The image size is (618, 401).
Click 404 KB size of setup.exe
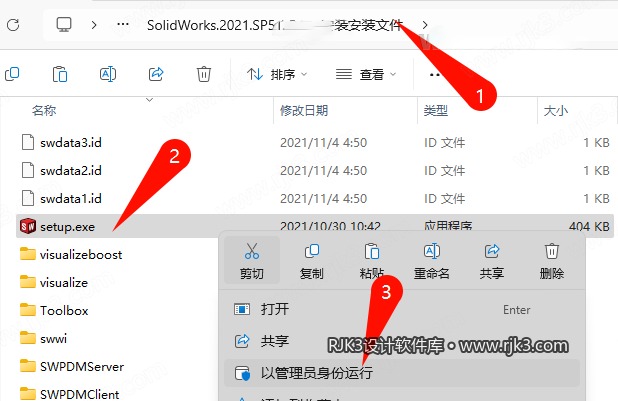click(x=589, y=226)
